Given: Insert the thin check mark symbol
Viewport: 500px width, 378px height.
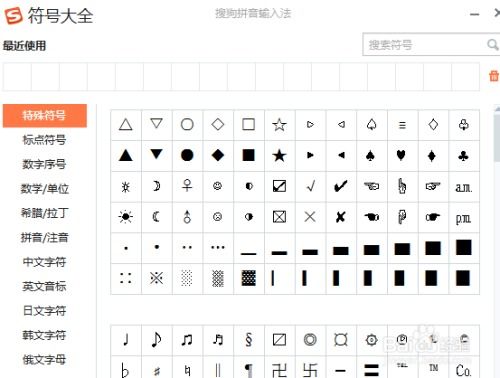Looking at the screenshot, I should click(x=310, y=186).
